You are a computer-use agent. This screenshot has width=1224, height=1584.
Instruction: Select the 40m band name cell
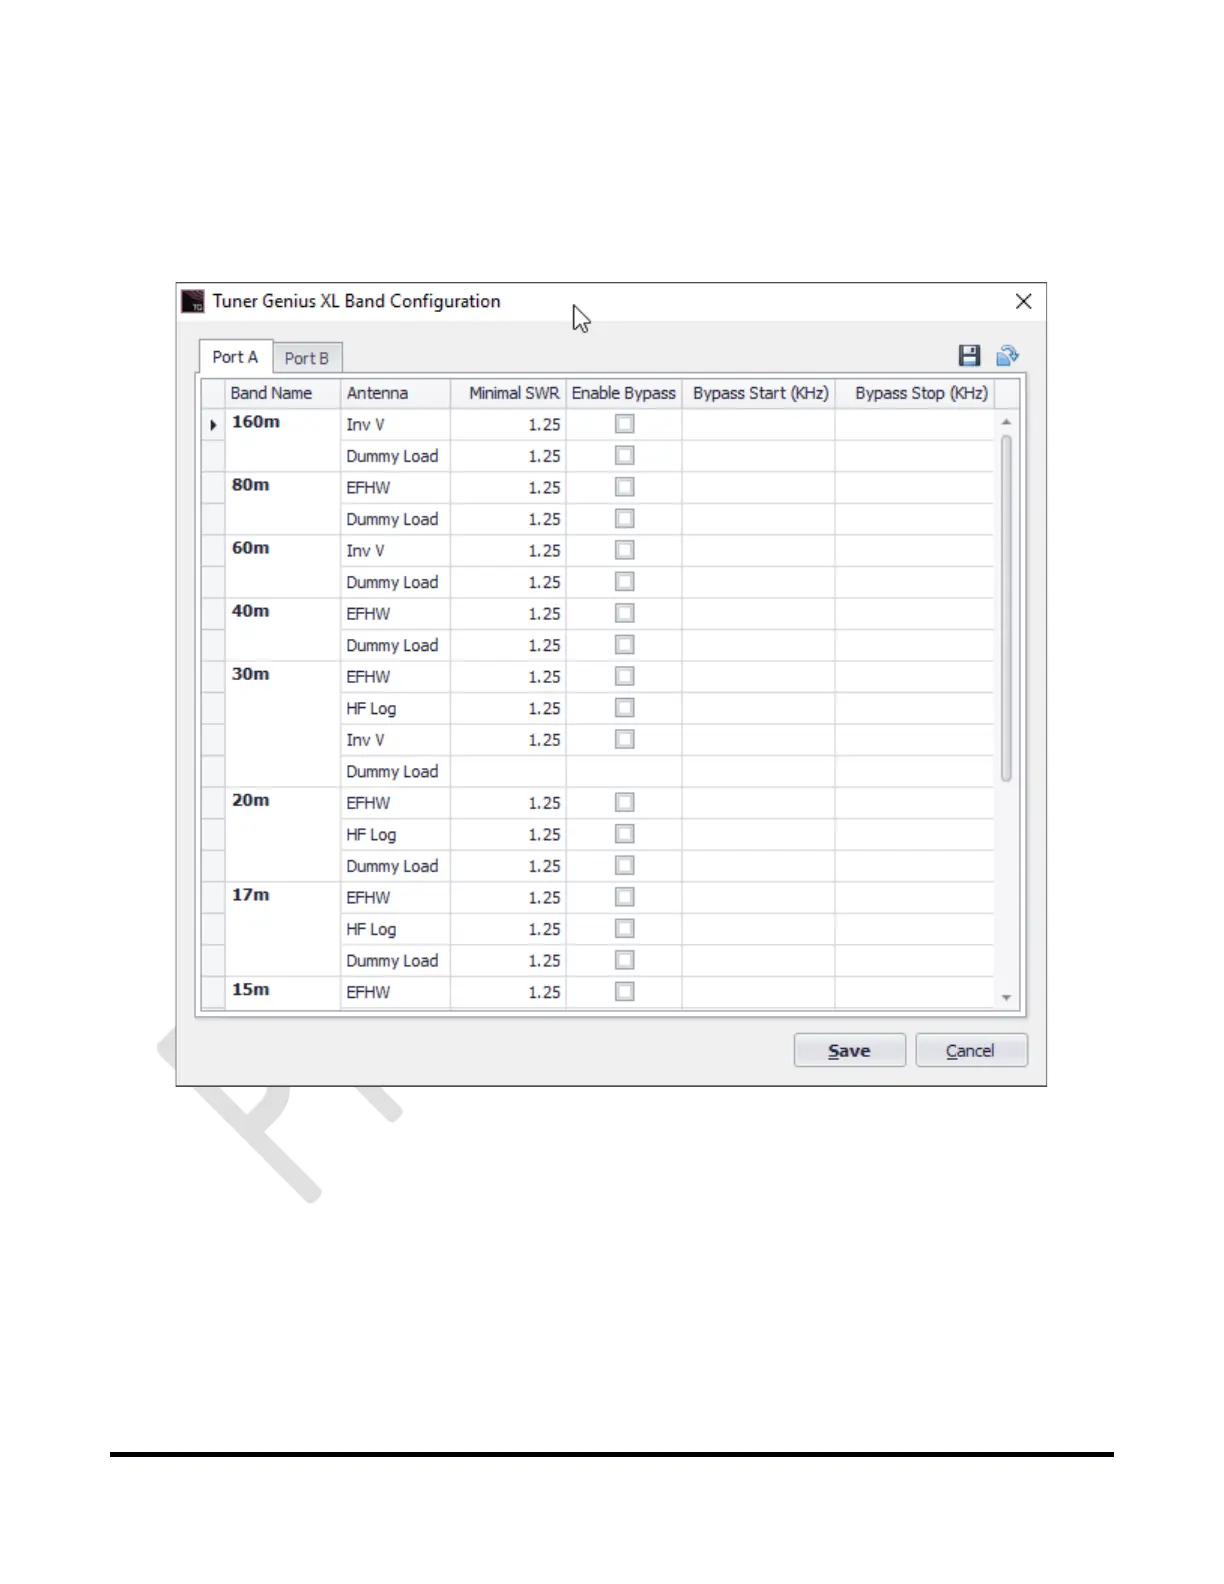coord(283,629)
